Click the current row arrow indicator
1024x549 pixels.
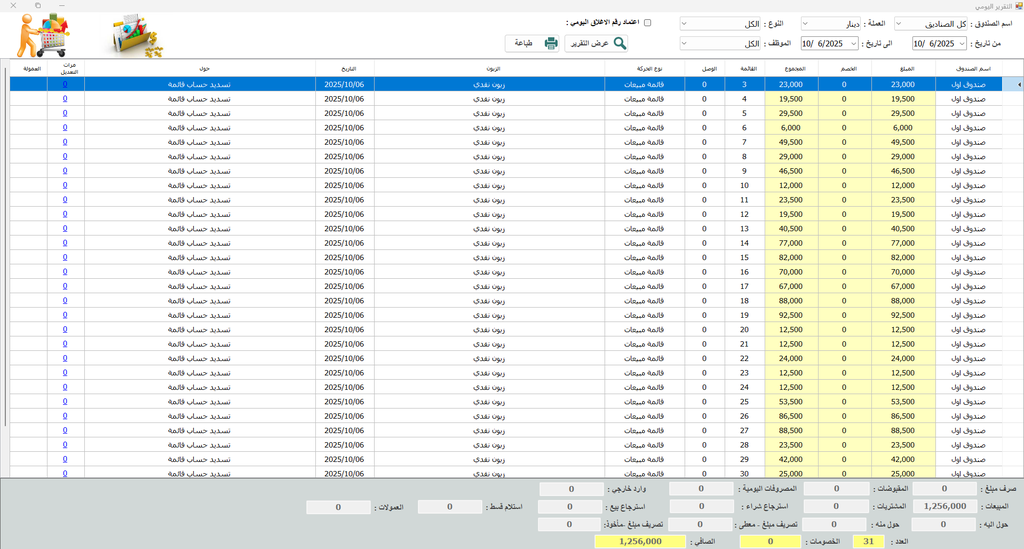(1018, 85)
